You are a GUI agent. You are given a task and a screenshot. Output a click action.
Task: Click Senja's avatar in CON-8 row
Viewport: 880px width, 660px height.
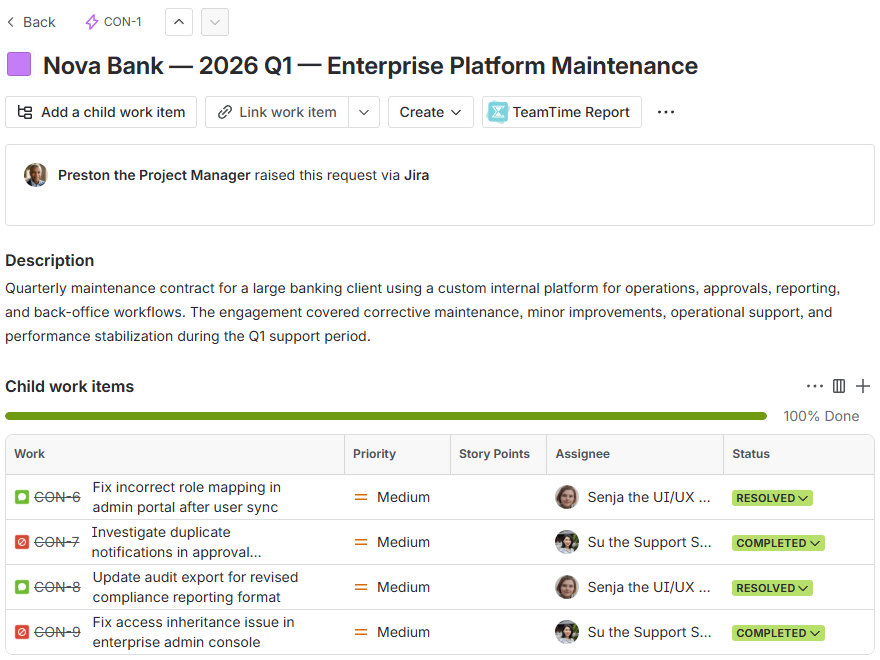coord(567,587)
